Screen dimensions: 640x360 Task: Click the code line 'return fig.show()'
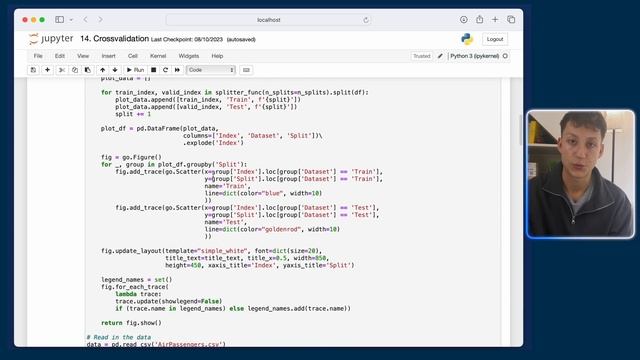tap(131, 323)
